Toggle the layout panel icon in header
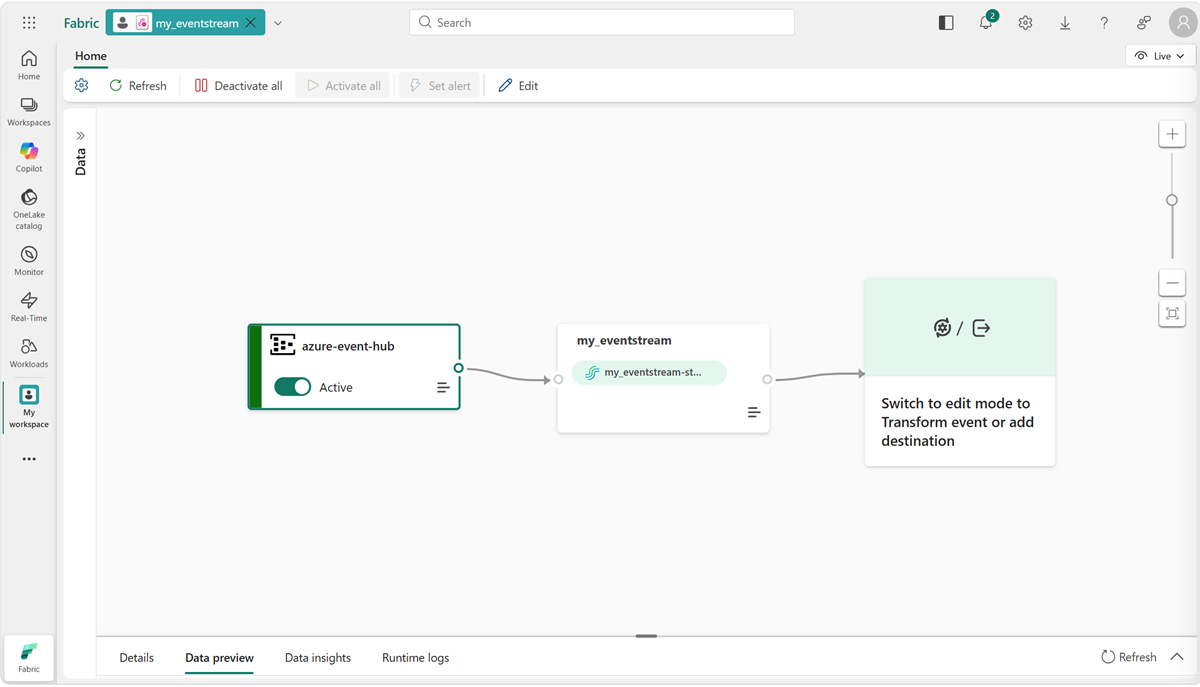1200x687 pixels. coord(946,23)
